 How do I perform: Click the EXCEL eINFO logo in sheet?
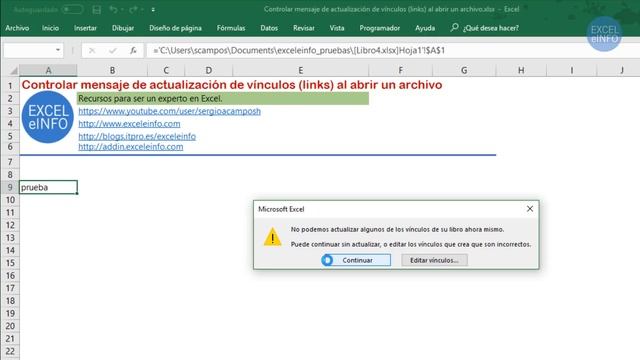[48, 117]
